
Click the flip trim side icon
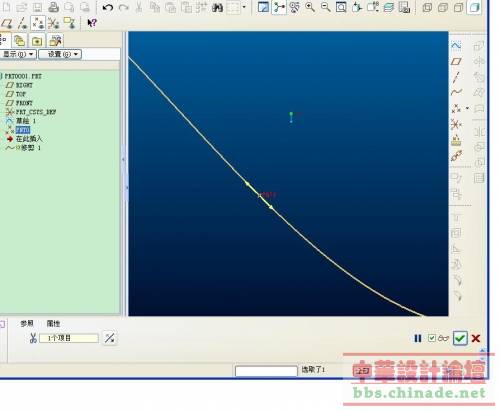coord(110,338)
